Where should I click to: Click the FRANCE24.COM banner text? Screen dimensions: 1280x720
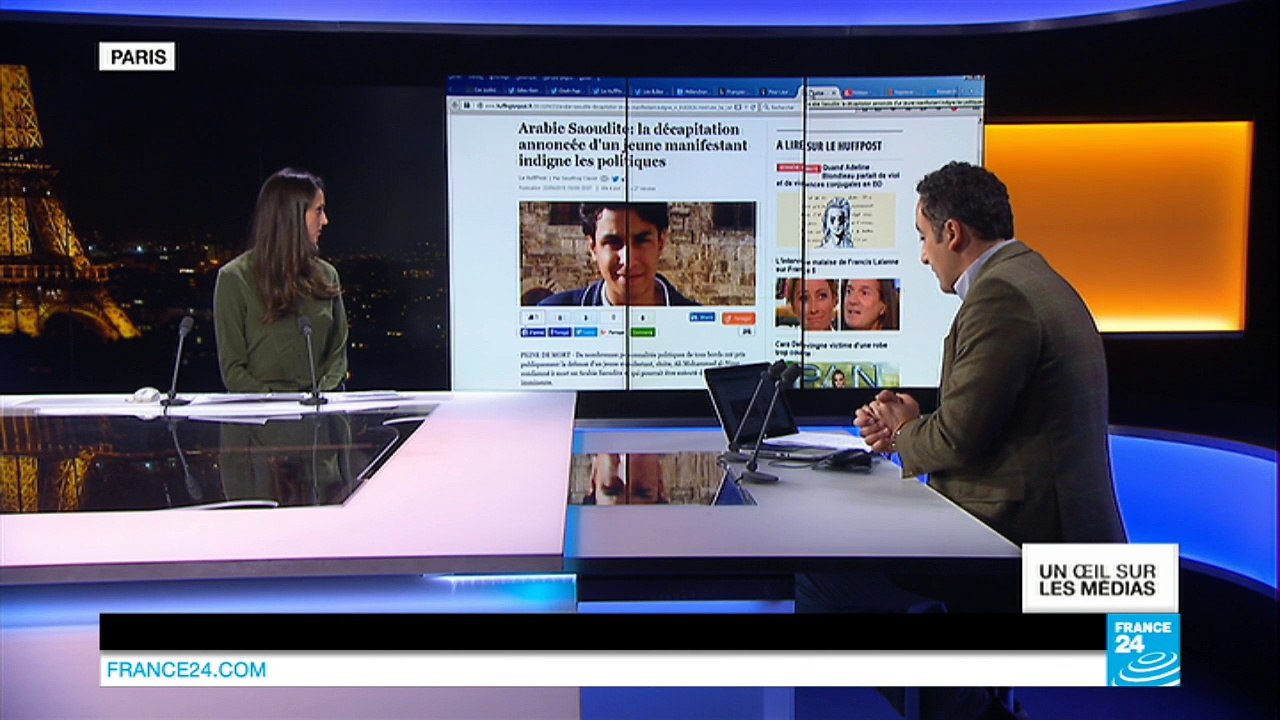tap(187, 670)
